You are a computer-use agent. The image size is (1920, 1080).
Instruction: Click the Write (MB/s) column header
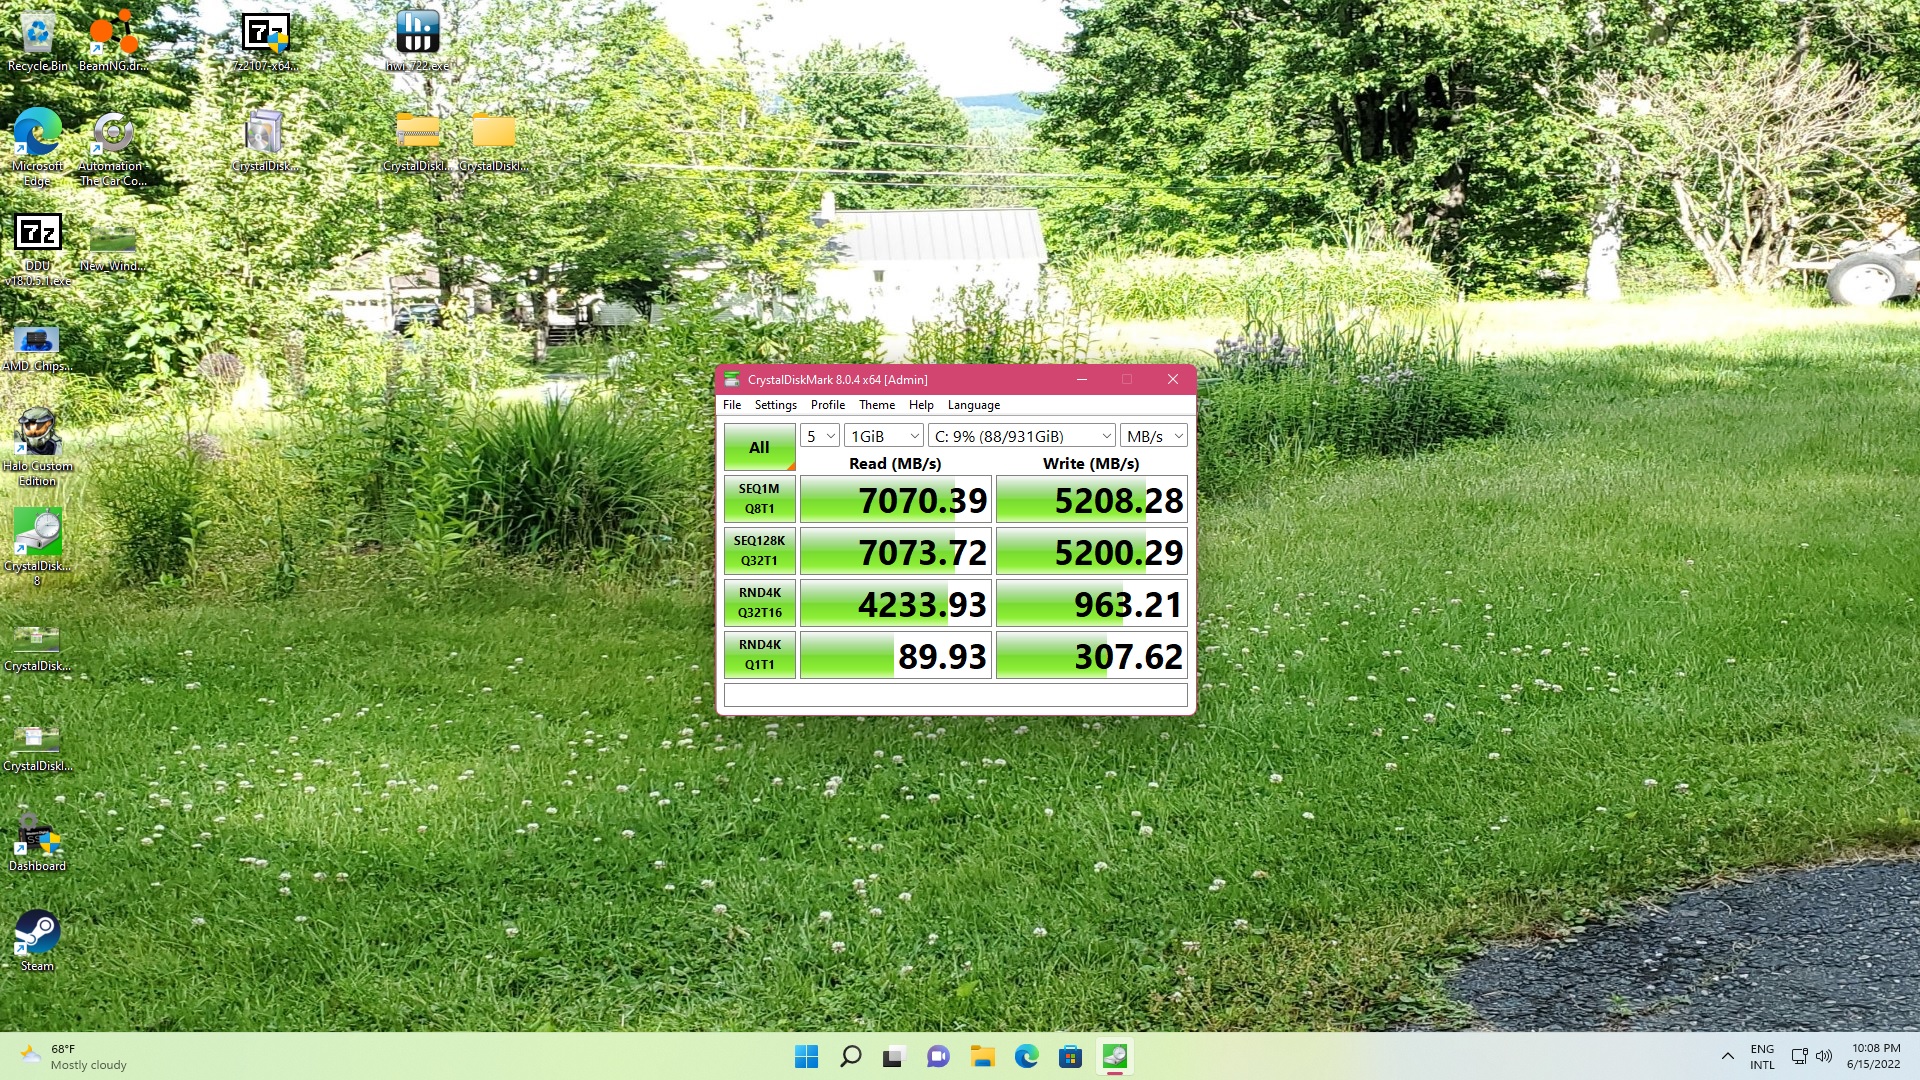pyautogui.click(x=1091, y=463)
